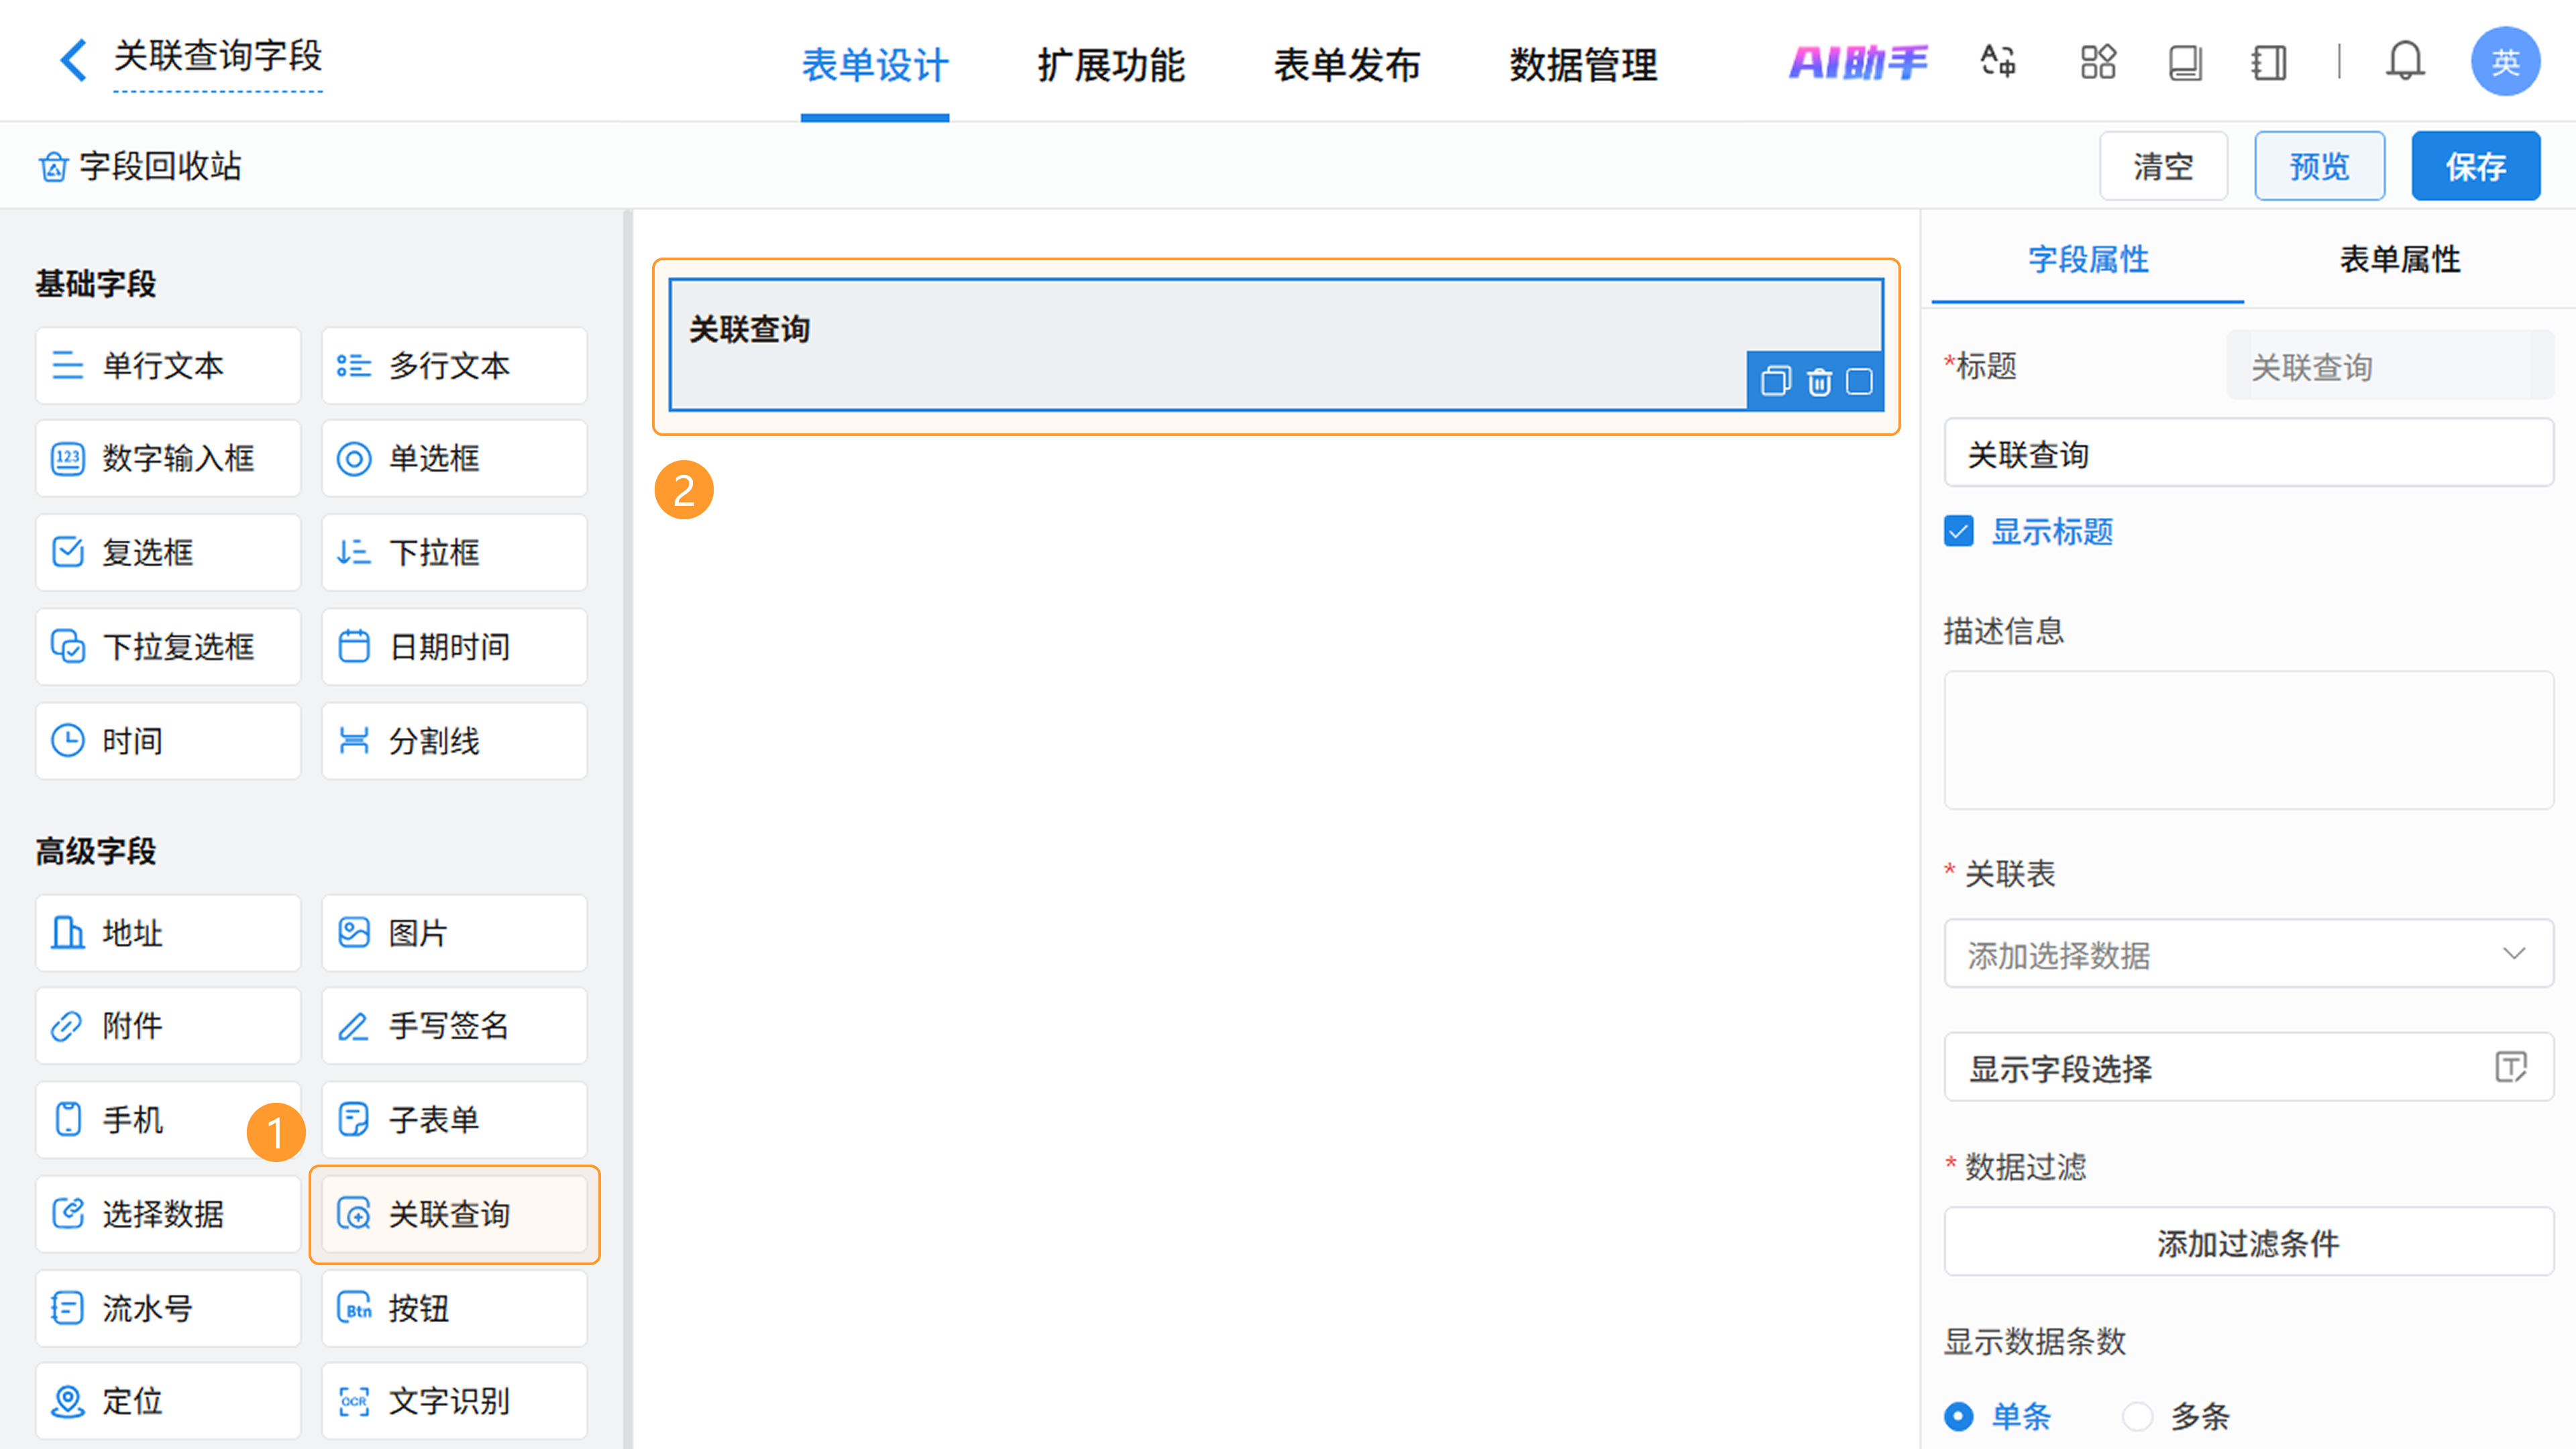The height and width of the screenshot is (1449, 2576).
Task: Open 字段回收站 recycle bin
Action: (140, 166)
